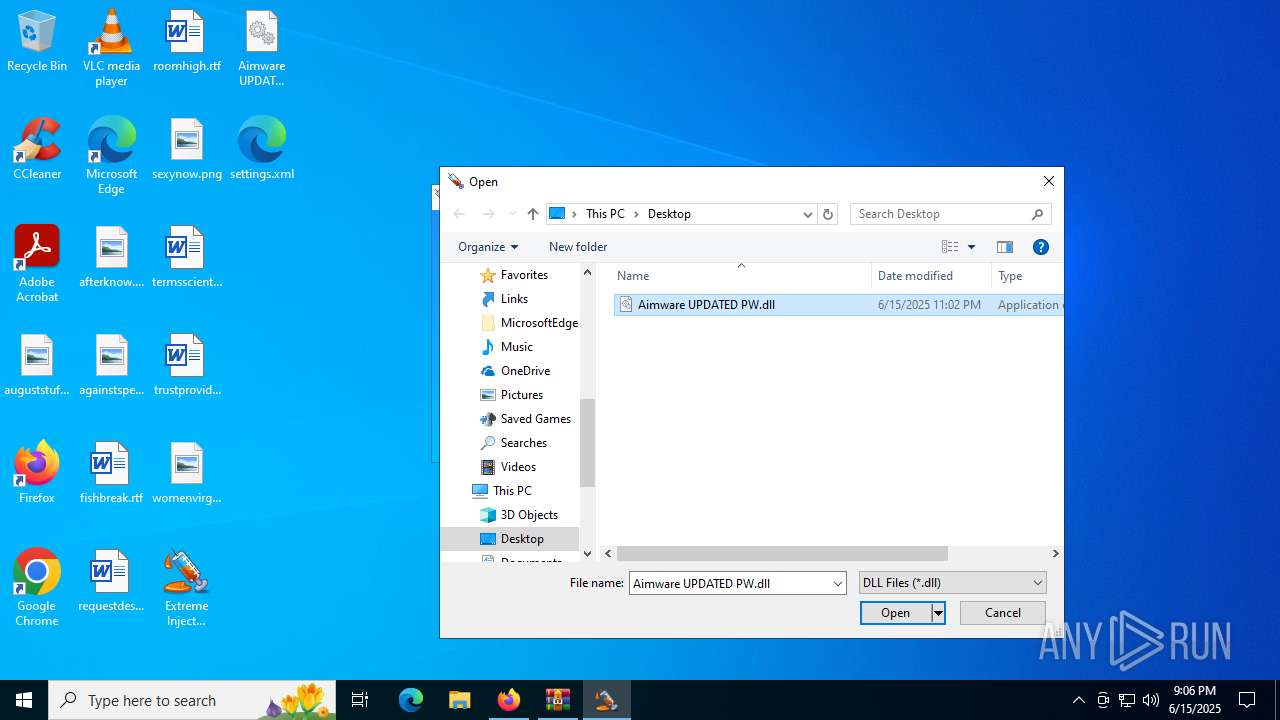Image resolution: width=1280 pixels, height=720 pixels.
Task: Open Organize dropdown menu
Action: 488,247
